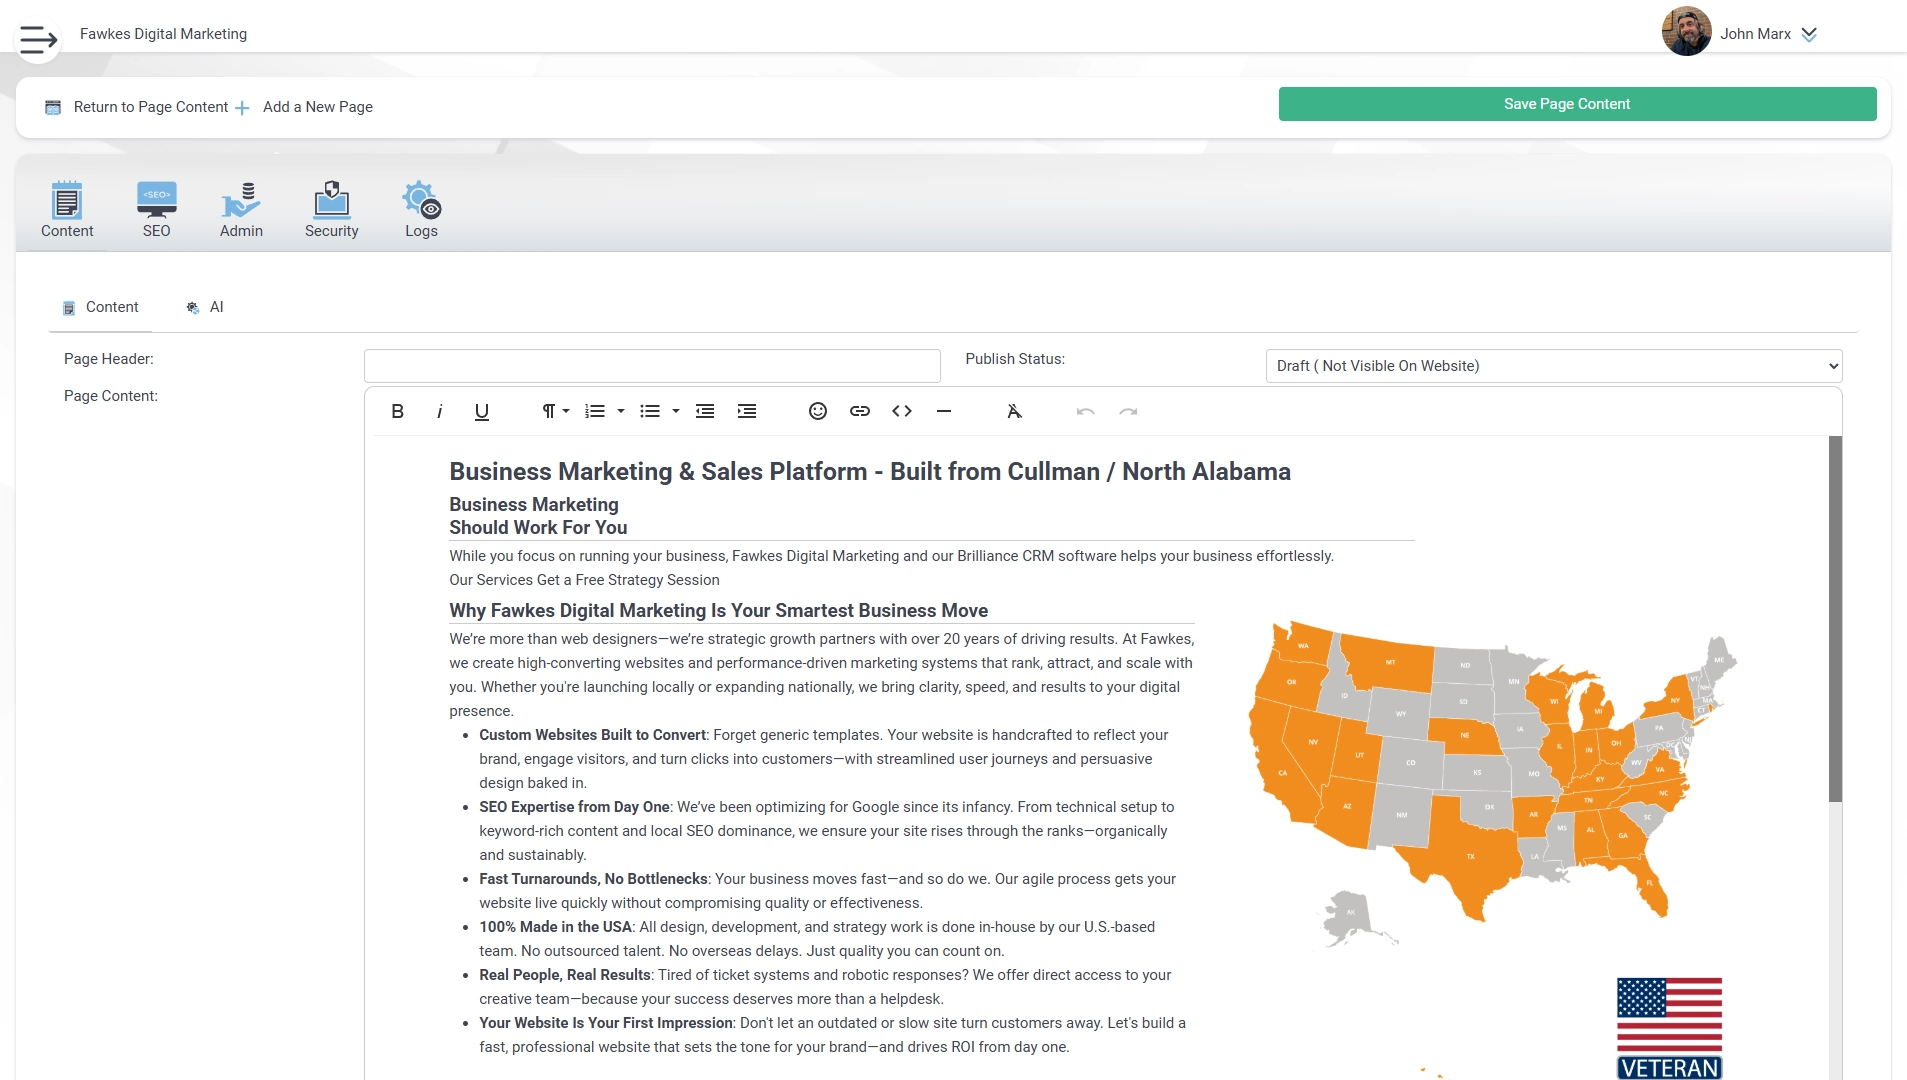Switch to the Content sub-tab

101,308
